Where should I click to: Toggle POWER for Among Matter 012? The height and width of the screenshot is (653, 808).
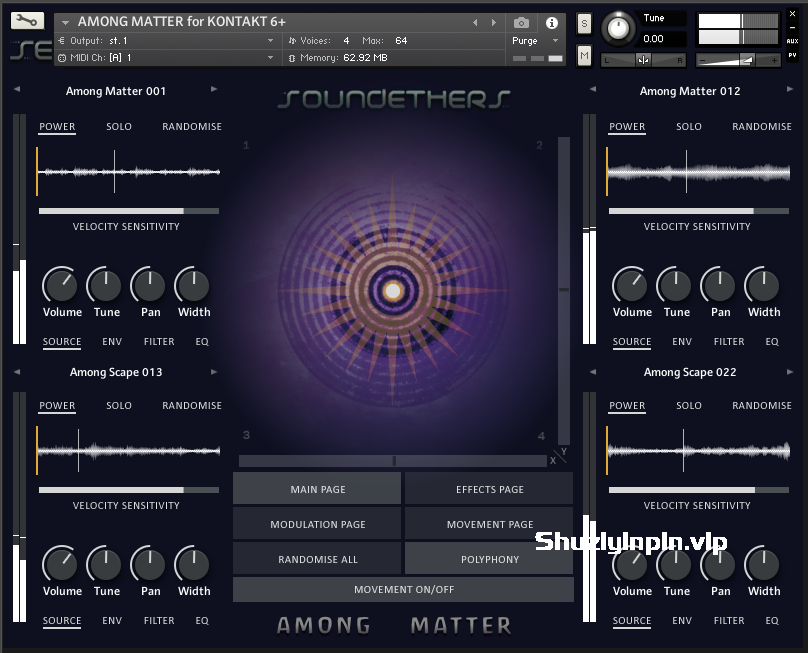[627, 127]
